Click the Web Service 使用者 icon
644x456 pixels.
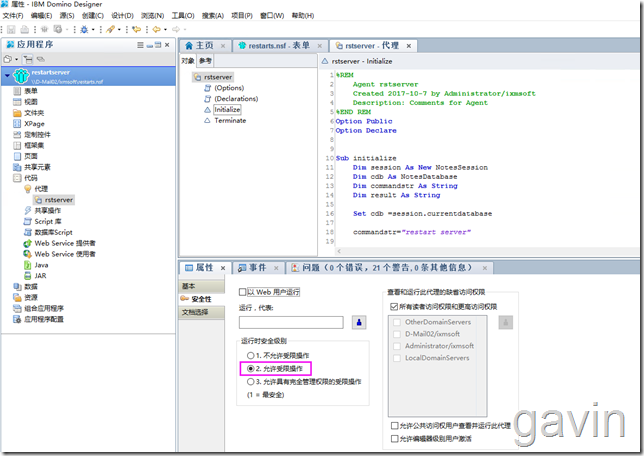pyautogui.click(x=28, y=254)
